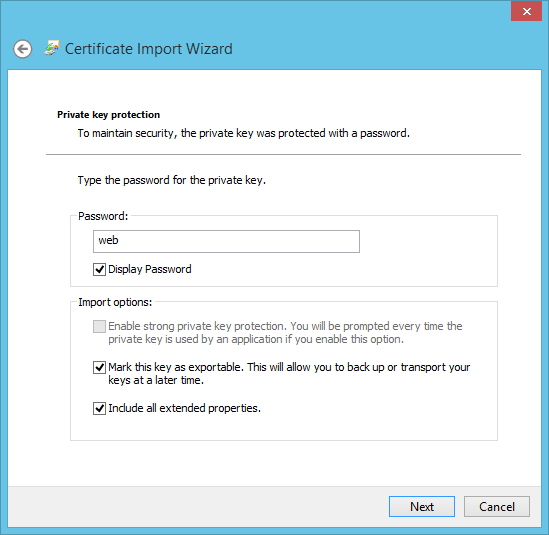Click the certificate wizard icon in title
The width and height of the screenshot is (549, 535).
52,48
